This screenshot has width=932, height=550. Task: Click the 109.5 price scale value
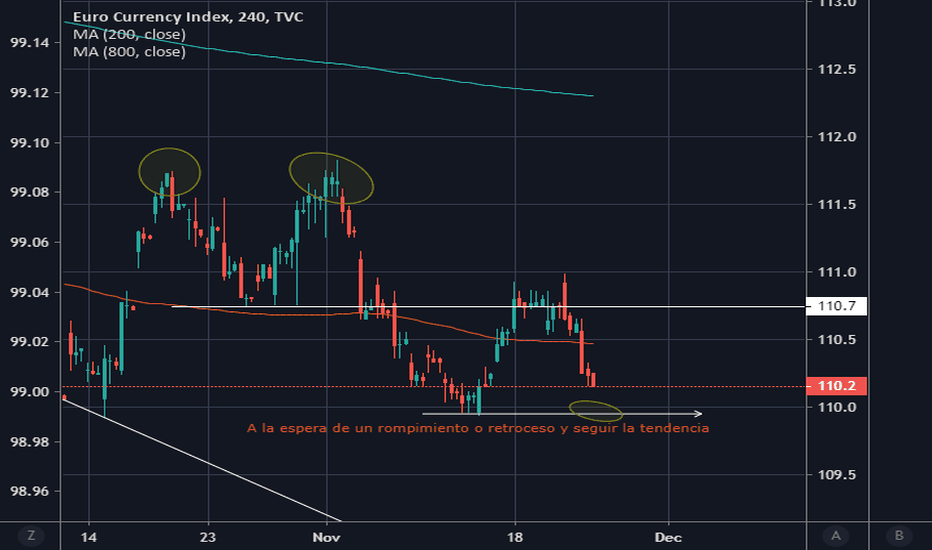click(x=837, y=475)
